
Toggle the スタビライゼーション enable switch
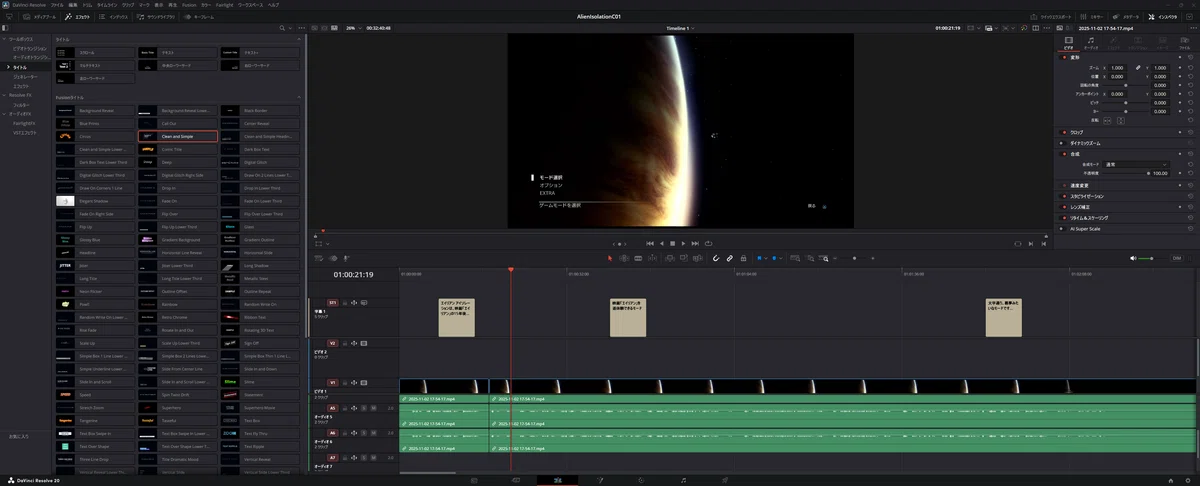[x=1063, y=196]
